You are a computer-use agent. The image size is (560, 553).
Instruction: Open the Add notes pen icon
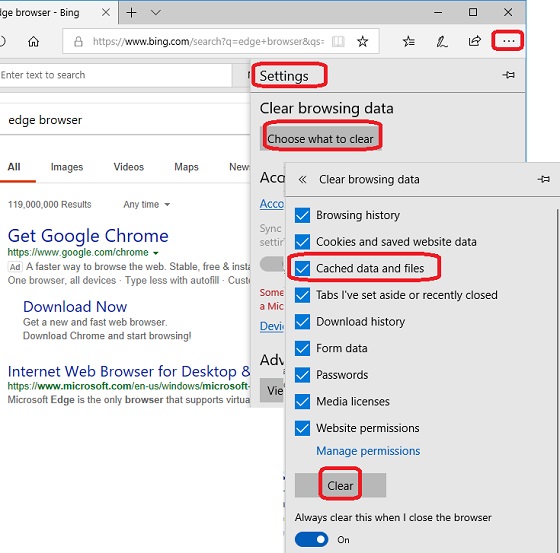442,42
